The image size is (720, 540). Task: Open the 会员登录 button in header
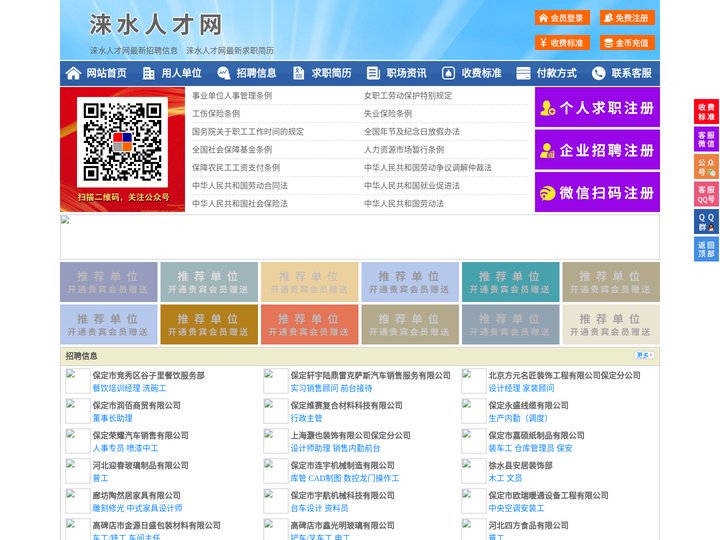coord(562,18)
